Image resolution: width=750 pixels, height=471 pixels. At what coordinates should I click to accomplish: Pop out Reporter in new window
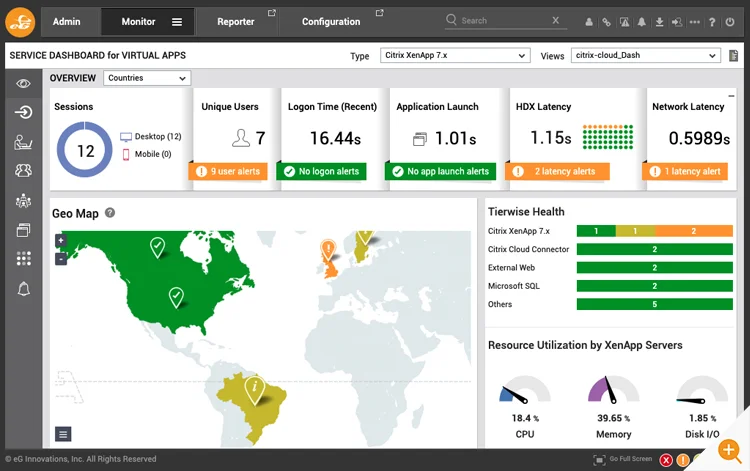click(x=272, y=13)
